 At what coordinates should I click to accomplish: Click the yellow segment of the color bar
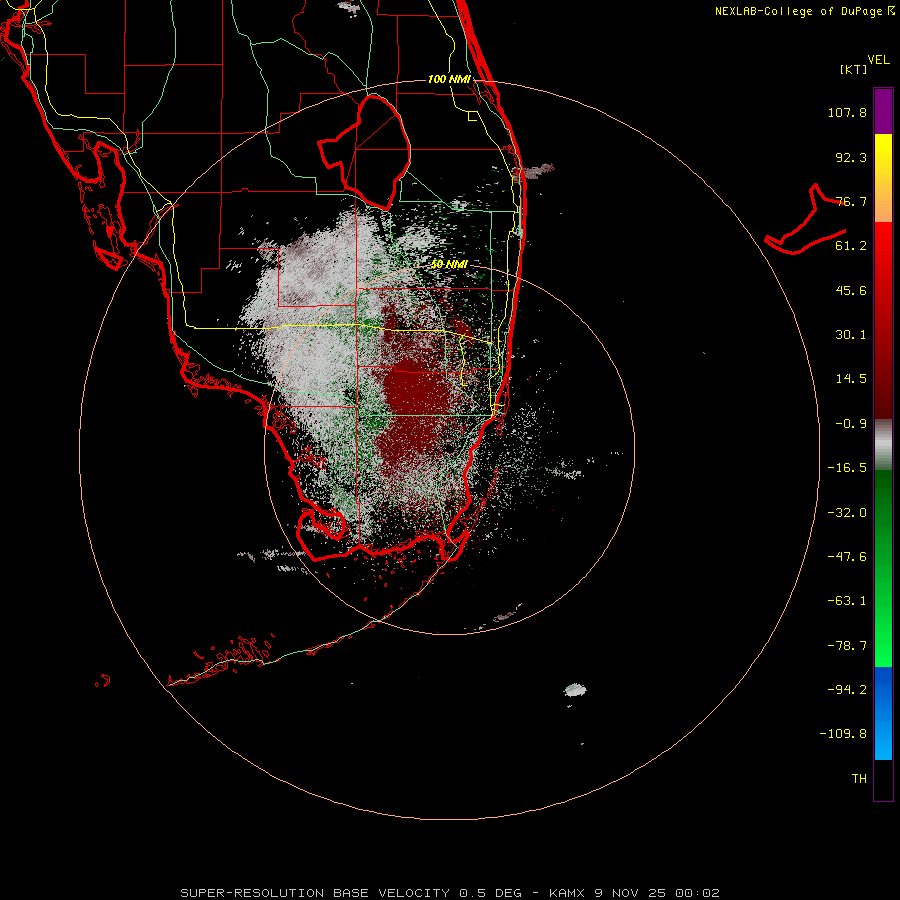coord(883,178)
